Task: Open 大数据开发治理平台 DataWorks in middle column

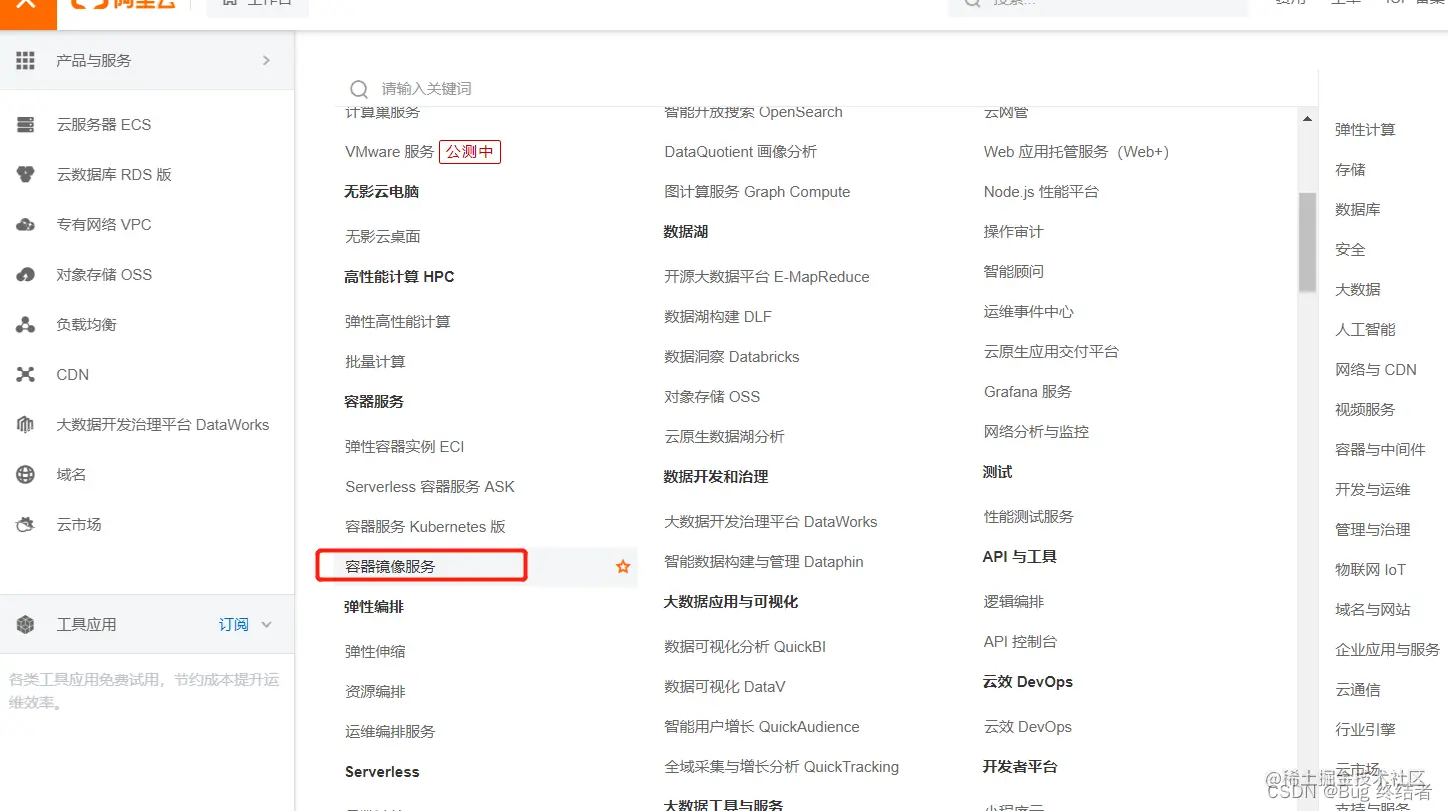Action: 771,522
